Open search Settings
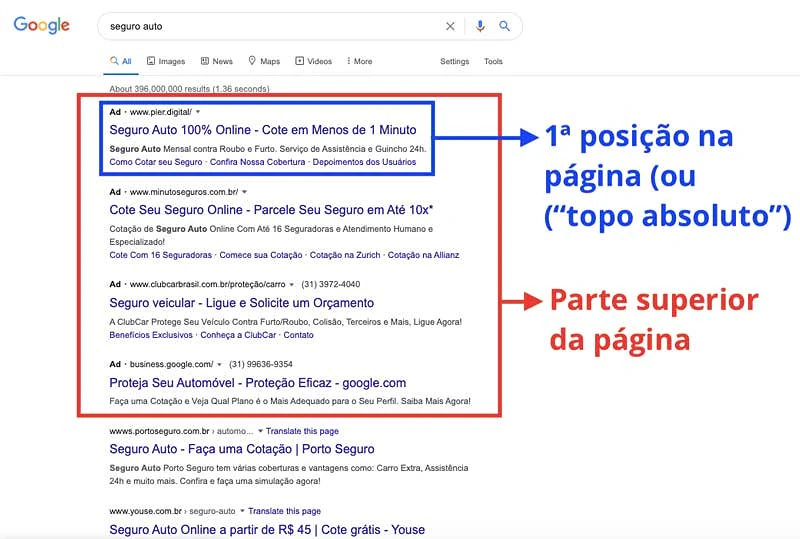Image resolution: width=800 pixels, height=539 pixels. 455,61
